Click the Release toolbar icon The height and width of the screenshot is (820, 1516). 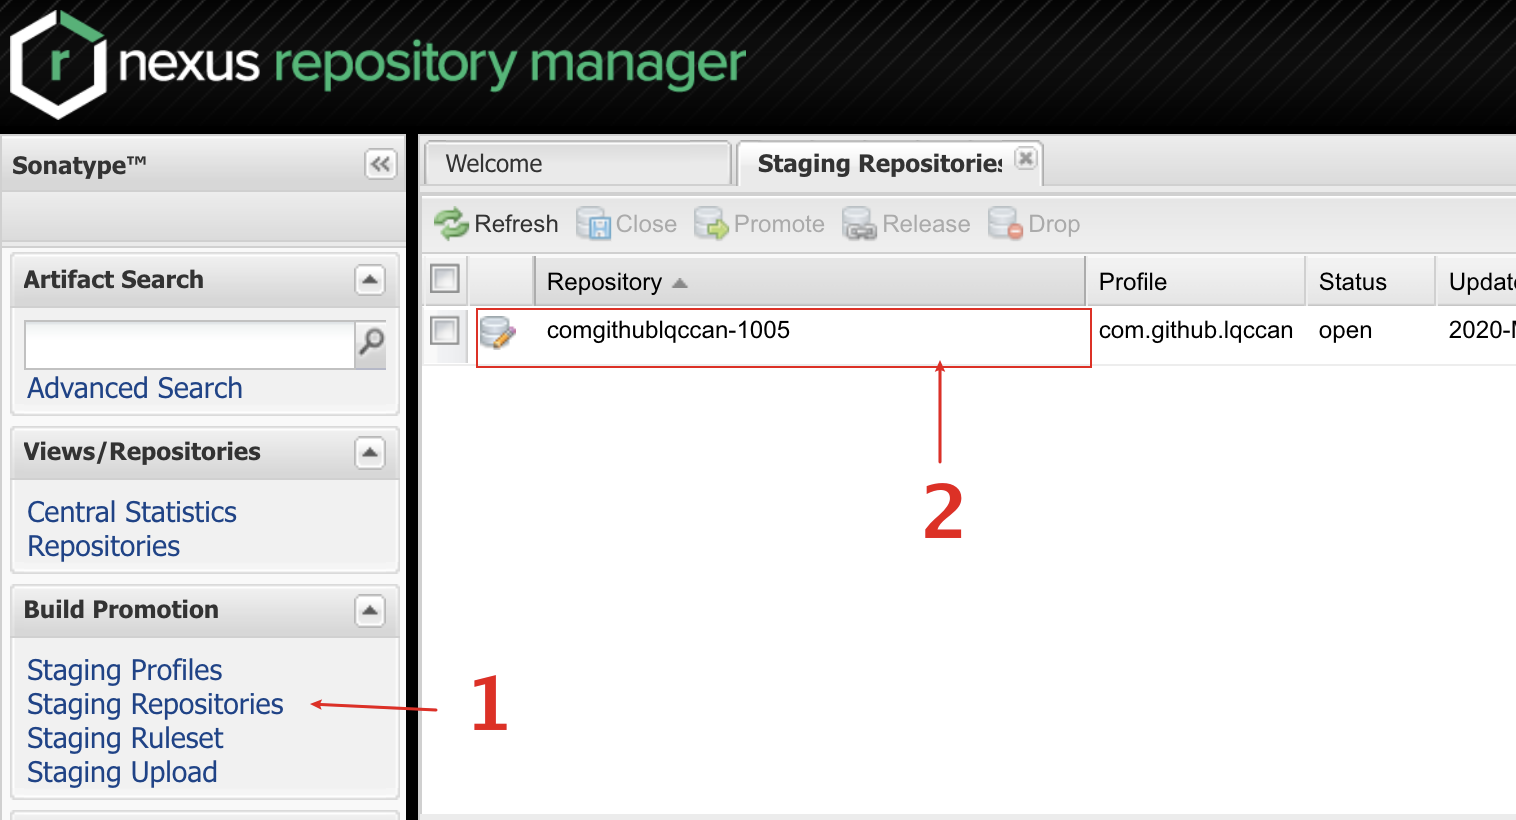point(859,223)
